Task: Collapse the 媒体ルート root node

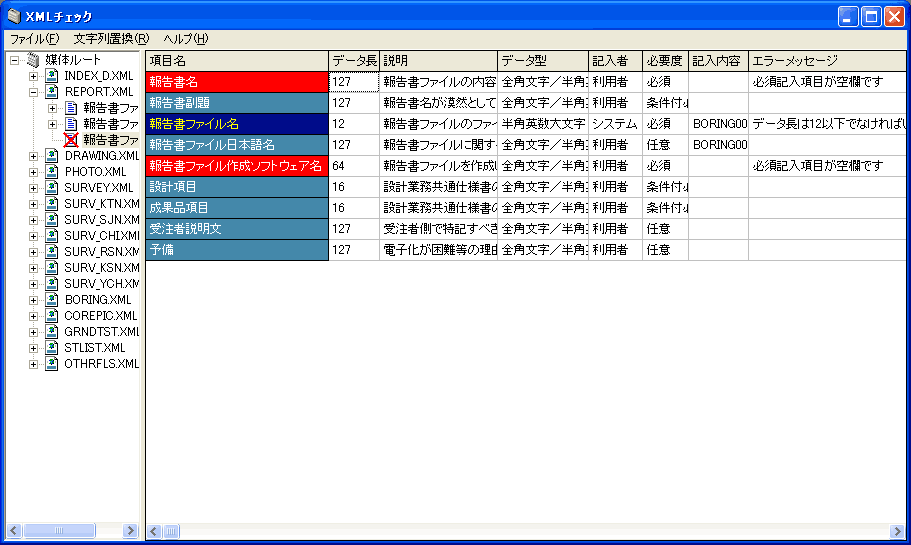Action: tap(15, 60)
